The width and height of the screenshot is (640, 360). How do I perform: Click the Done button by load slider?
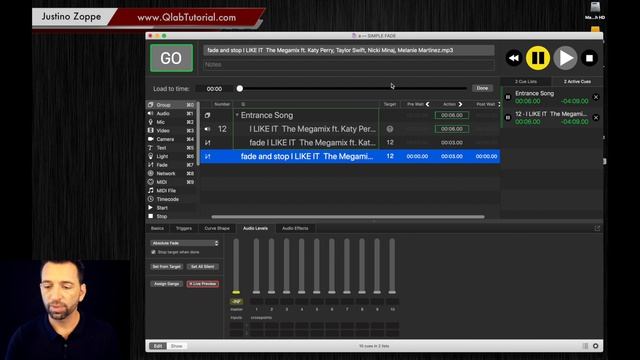(482, 88)
